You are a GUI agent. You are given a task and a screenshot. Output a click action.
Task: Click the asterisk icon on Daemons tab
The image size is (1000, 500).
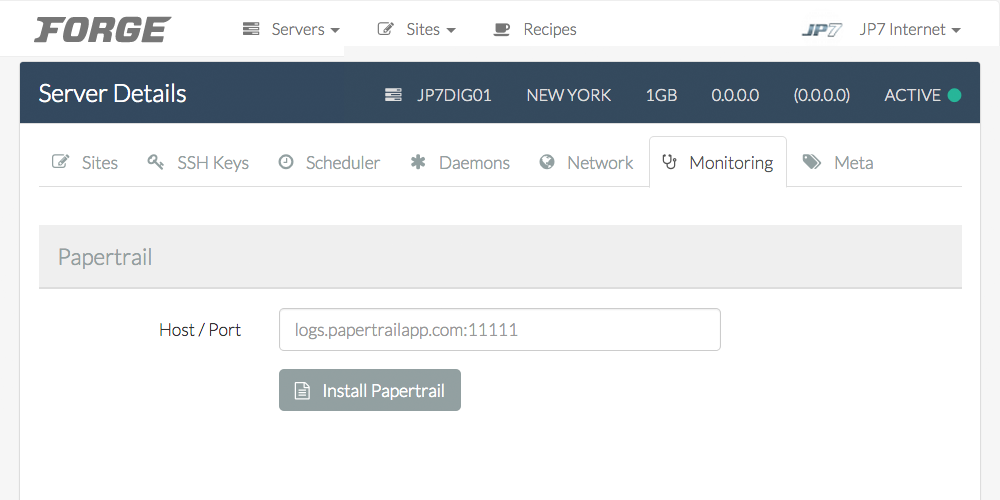(x=418, y=162)
